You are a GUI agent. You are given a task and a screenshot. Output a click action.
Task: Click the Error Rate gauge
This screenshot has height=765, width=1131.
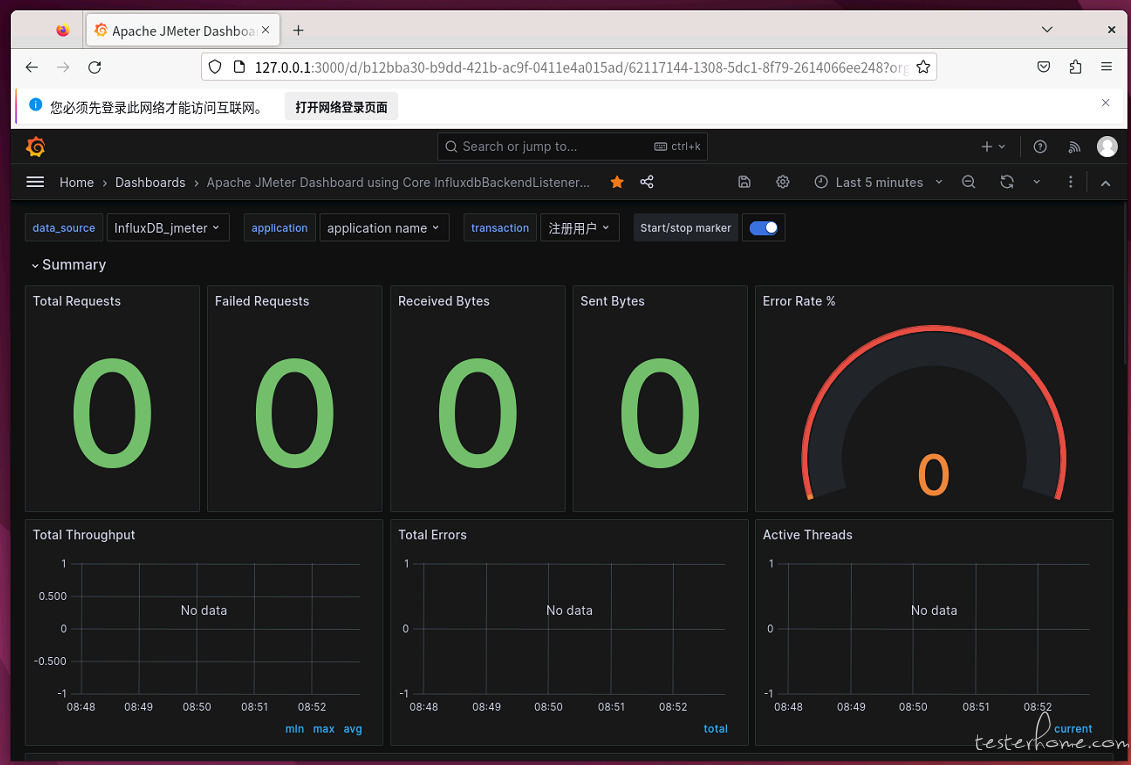tap(933, 412)
